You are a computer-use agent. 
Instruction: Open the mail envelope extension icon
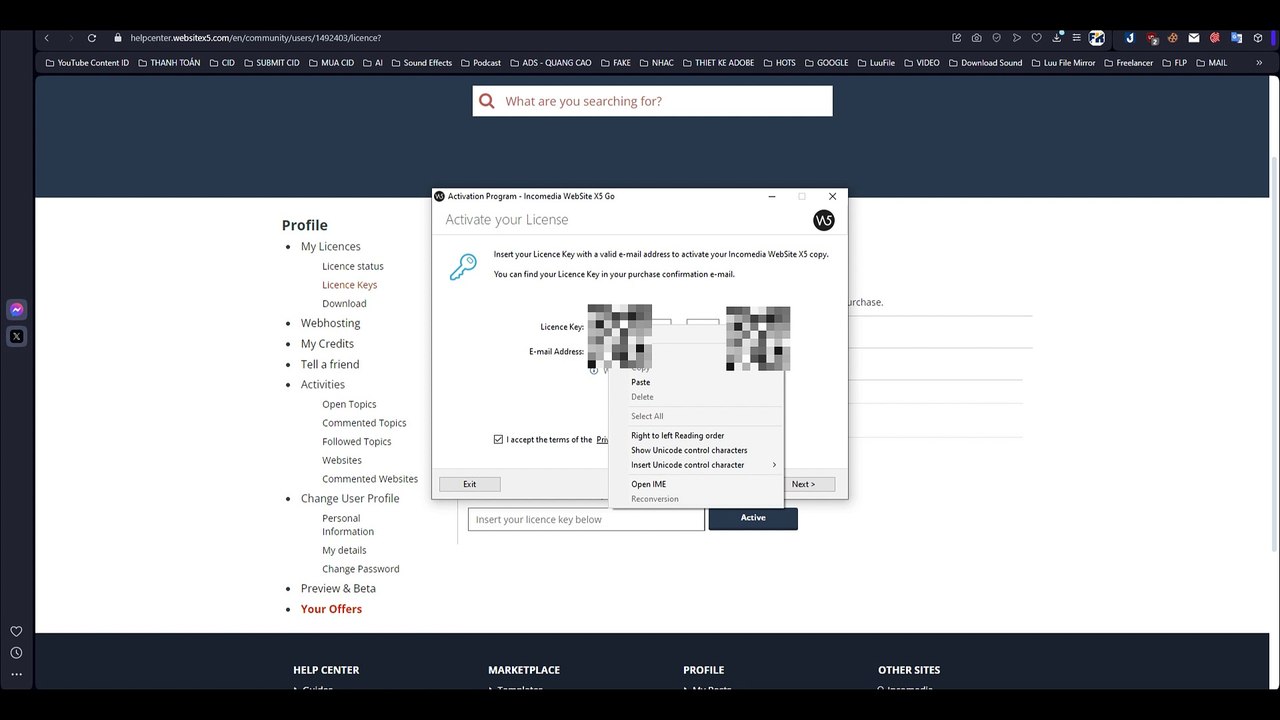tap(1194, 38)
